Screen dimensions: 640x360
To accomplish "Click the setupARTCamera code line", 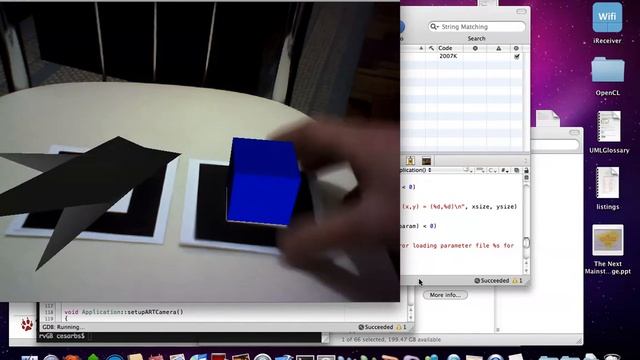I will point(124,312).
